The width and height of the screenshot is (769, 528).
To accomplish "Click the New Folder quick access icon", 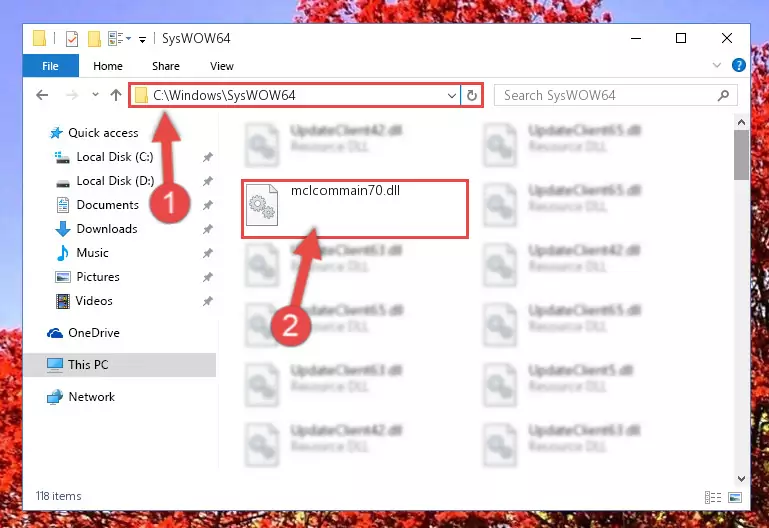I will tap(94, 38).
